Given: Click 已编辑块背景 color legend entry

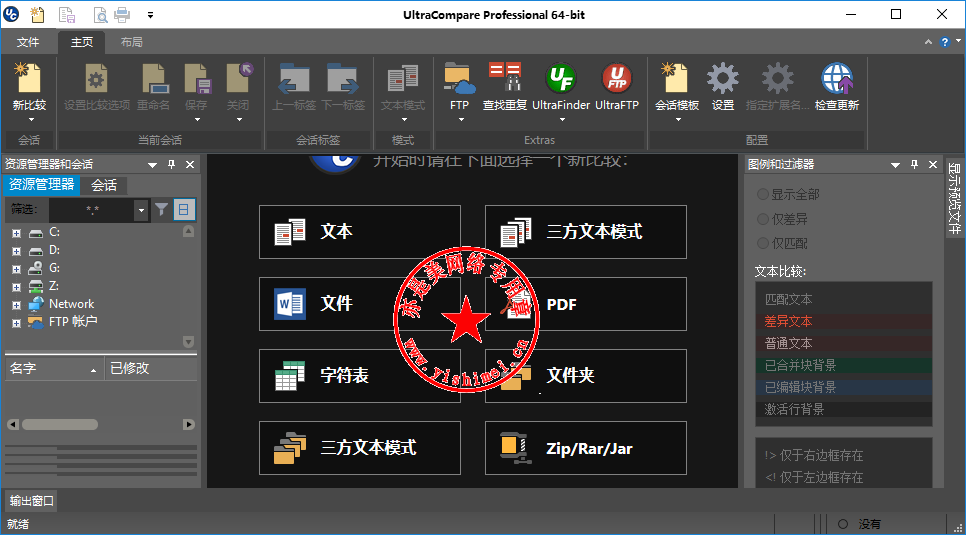Looking at the screenshot, I should [x=843, y=388].
